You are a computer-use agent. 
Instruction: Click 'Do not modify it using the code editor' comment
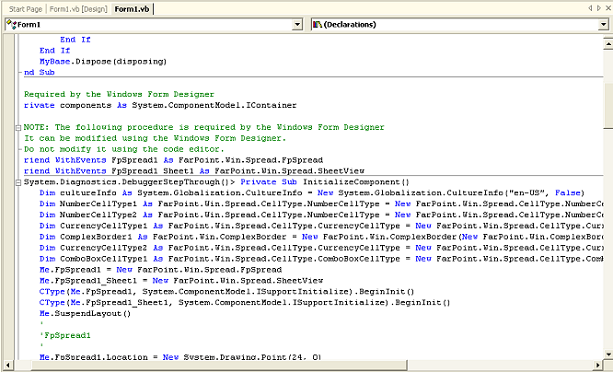124,149
